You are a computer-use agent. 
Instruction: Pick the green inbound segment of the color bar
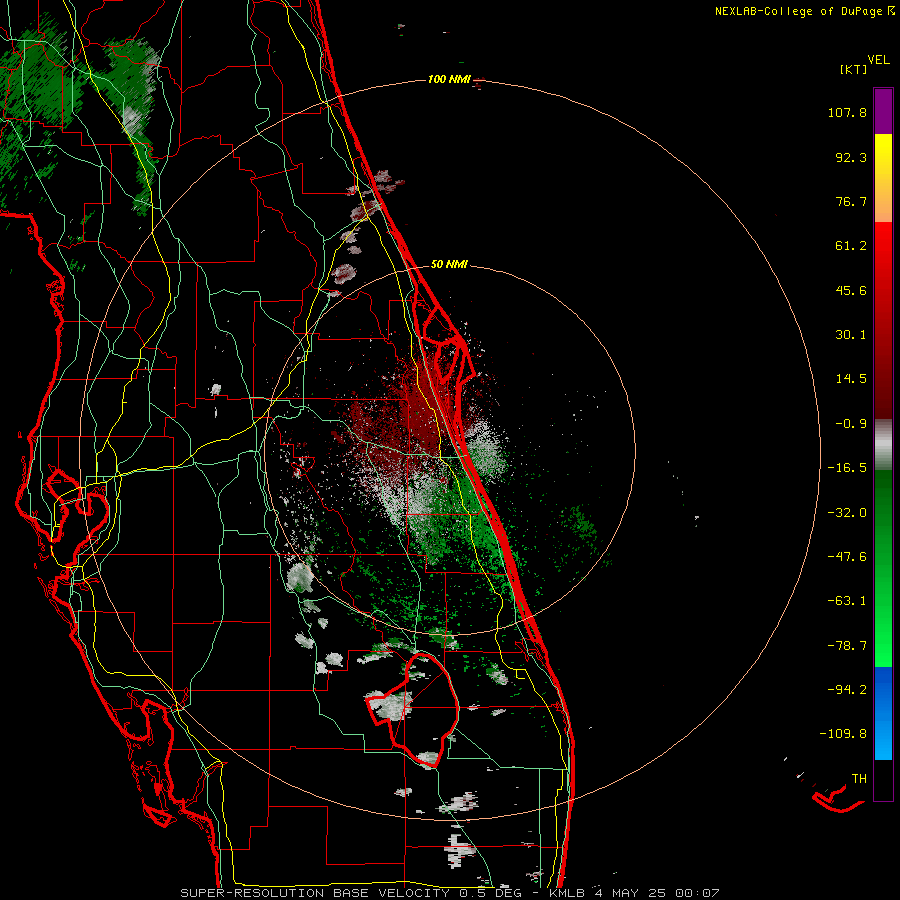coord(883,568)
